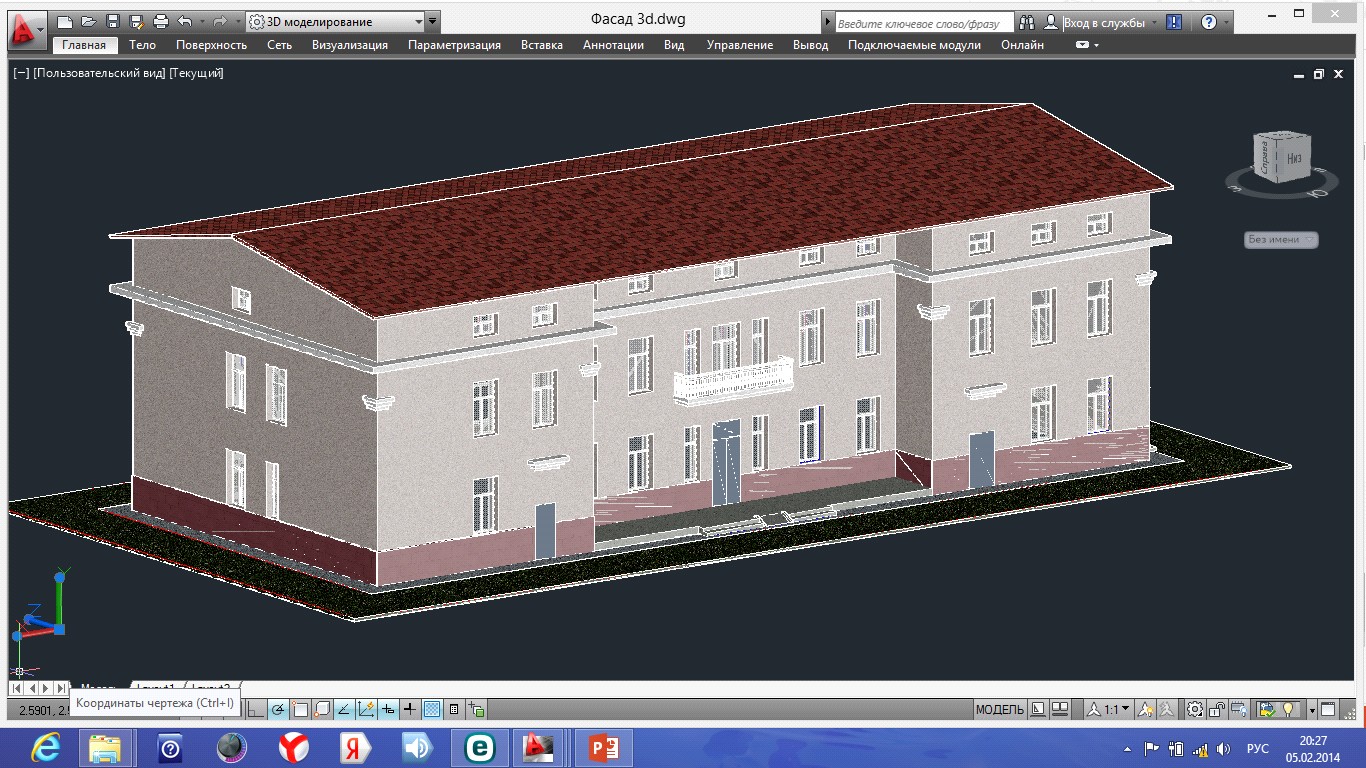
Task: Toggle transparency display in status bar
Action: click(432, 710)
